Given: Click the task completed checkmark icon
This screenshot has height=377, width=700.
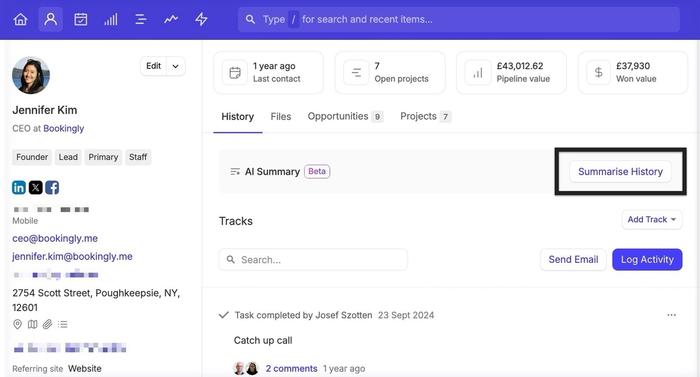Looking at the screenshot, I should coord(224,315).
